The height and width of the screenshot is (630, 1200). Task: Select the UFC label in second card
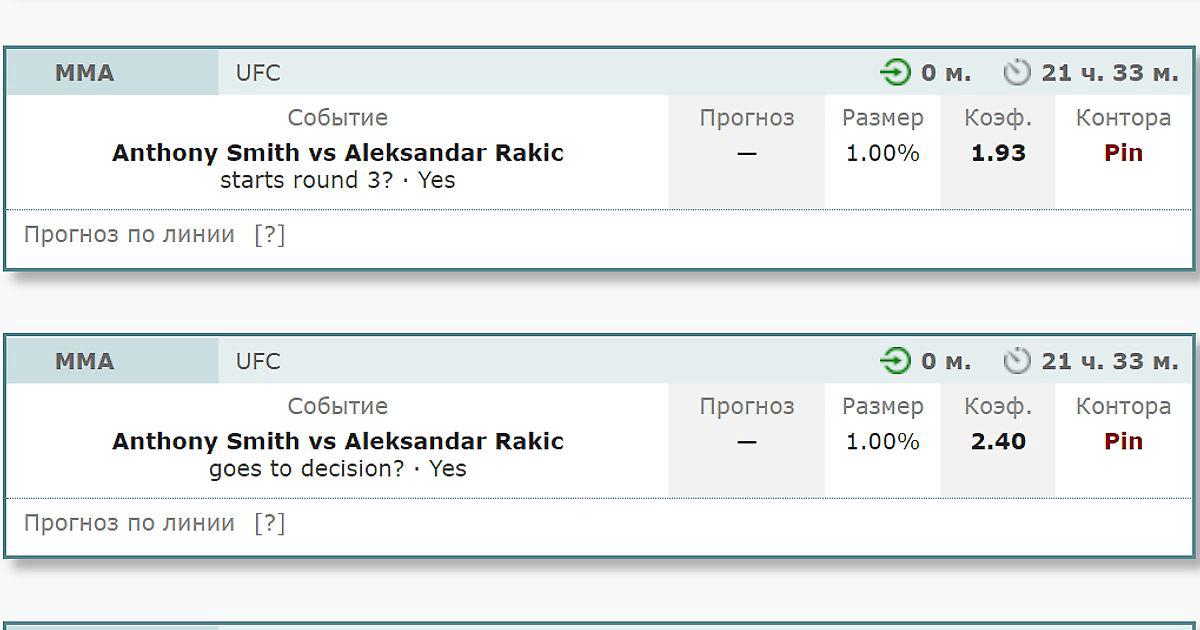258,361
